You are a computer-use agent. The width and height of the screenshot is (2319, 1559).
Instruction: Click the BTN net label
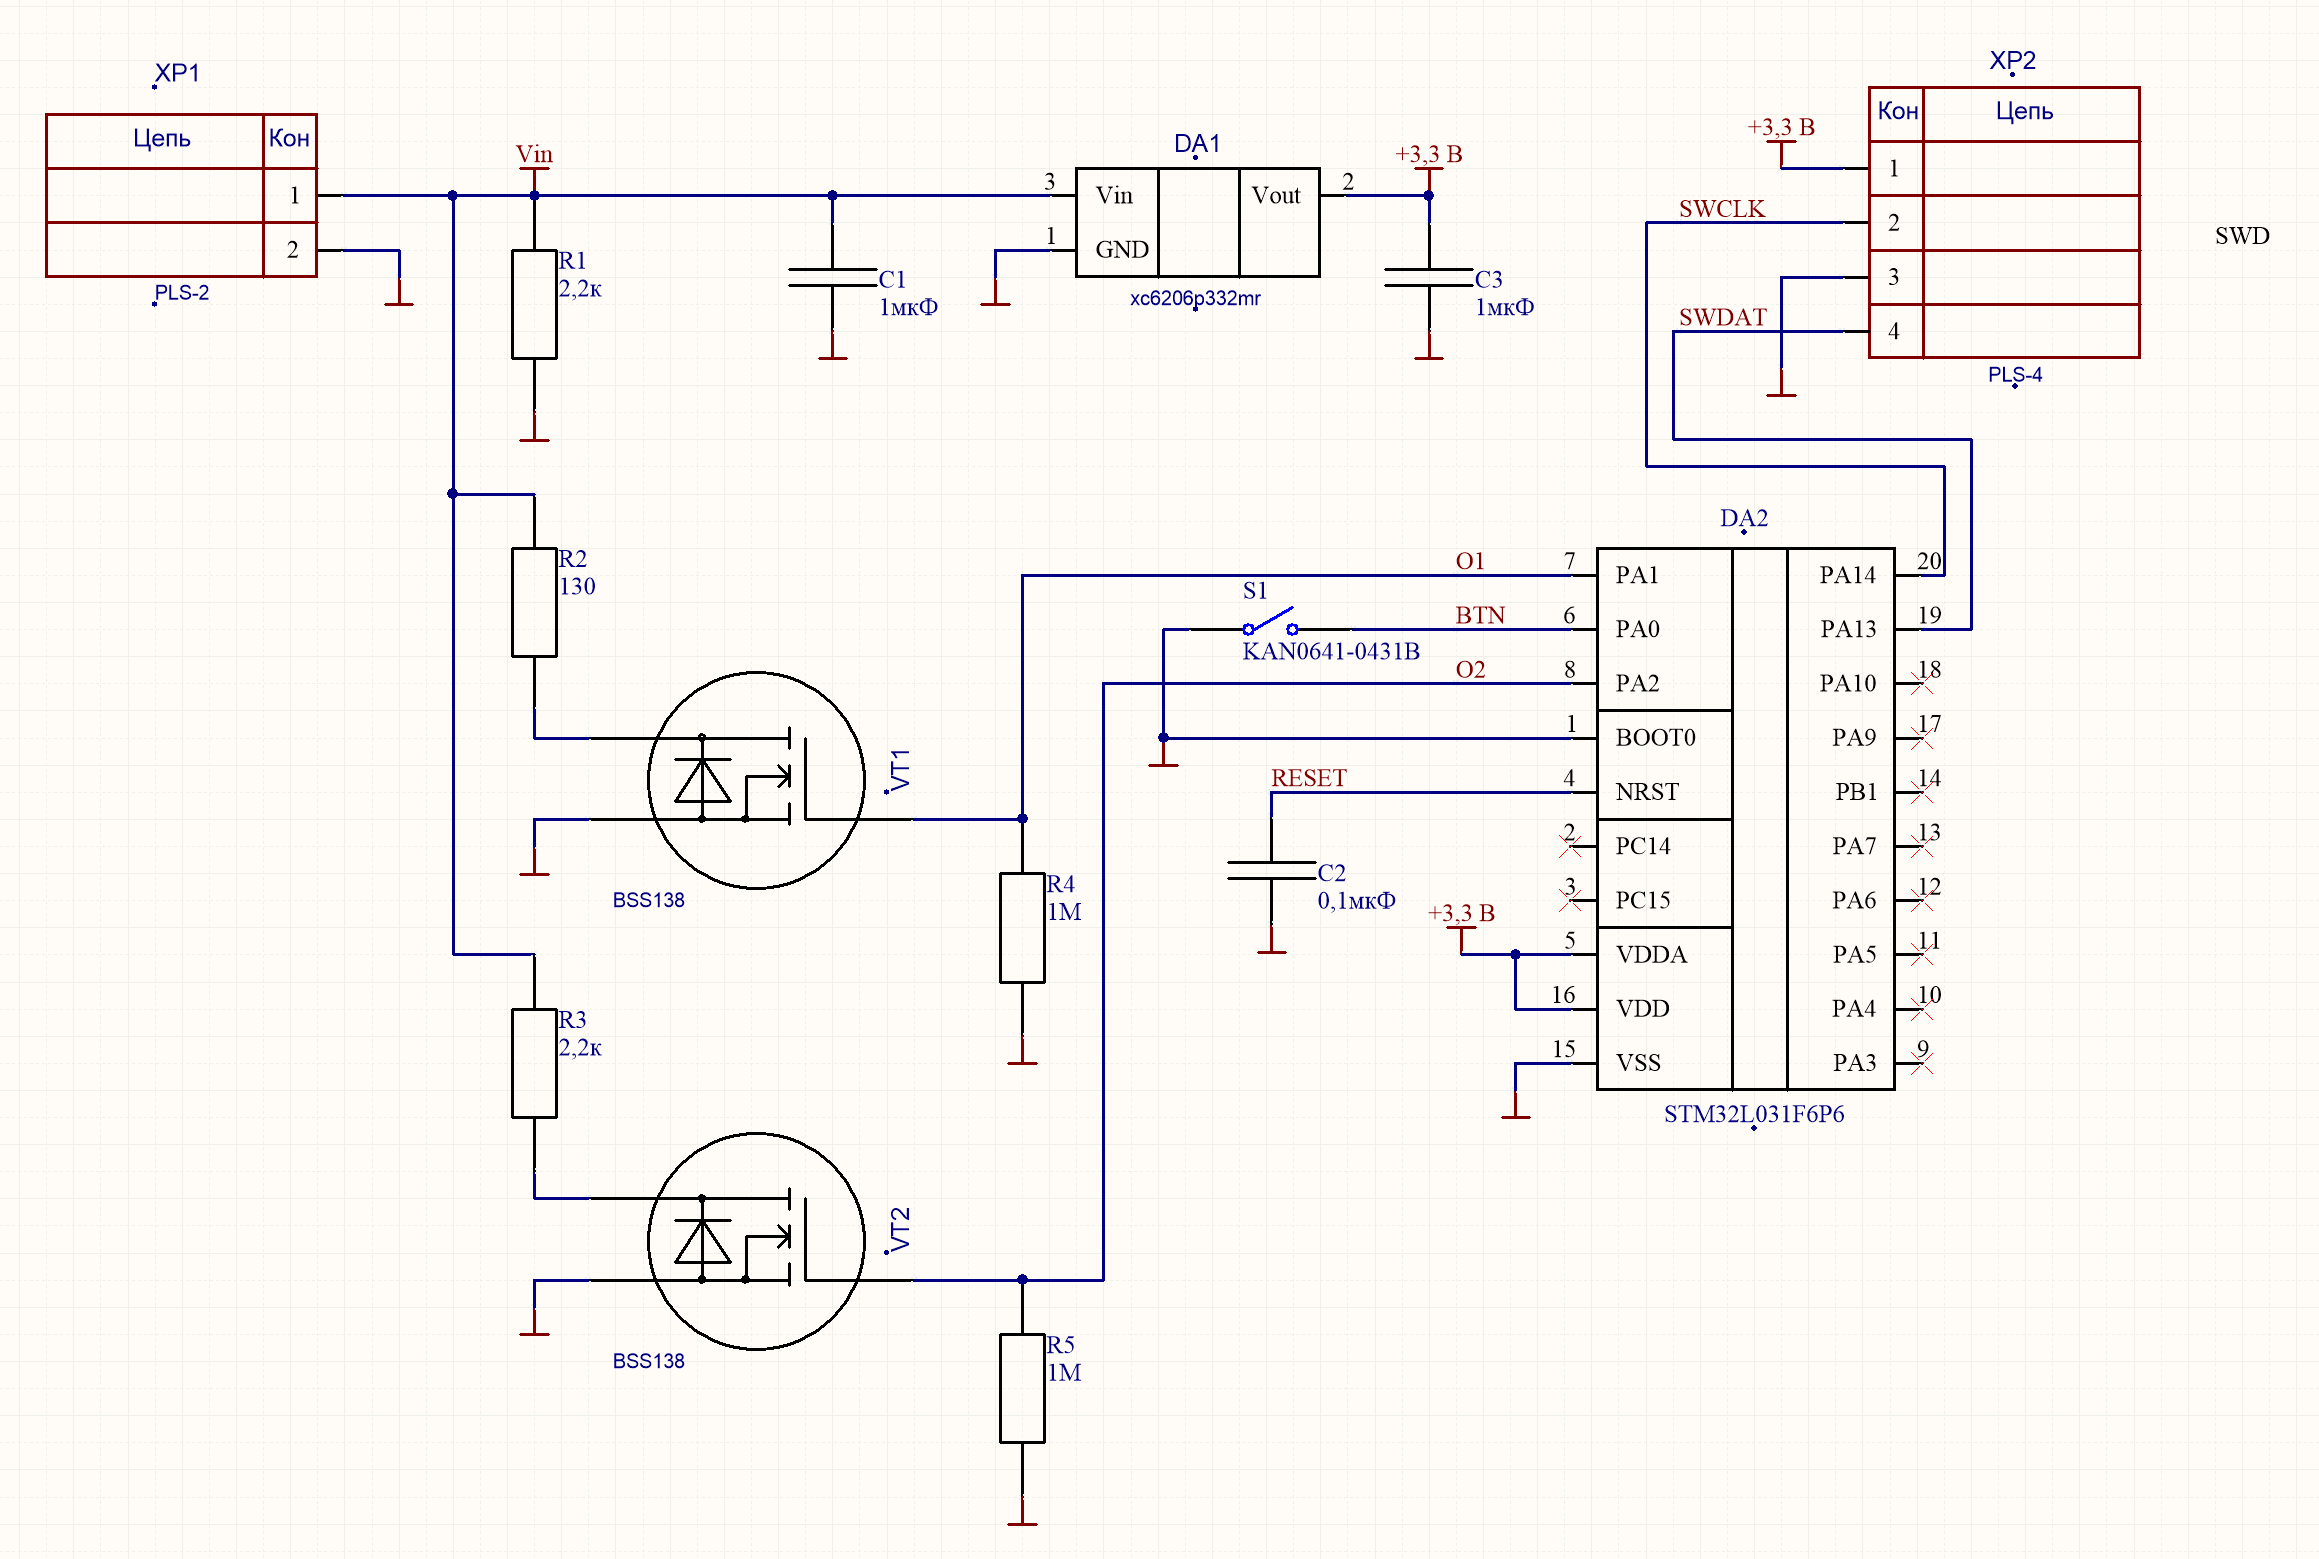click(1479, 615)
